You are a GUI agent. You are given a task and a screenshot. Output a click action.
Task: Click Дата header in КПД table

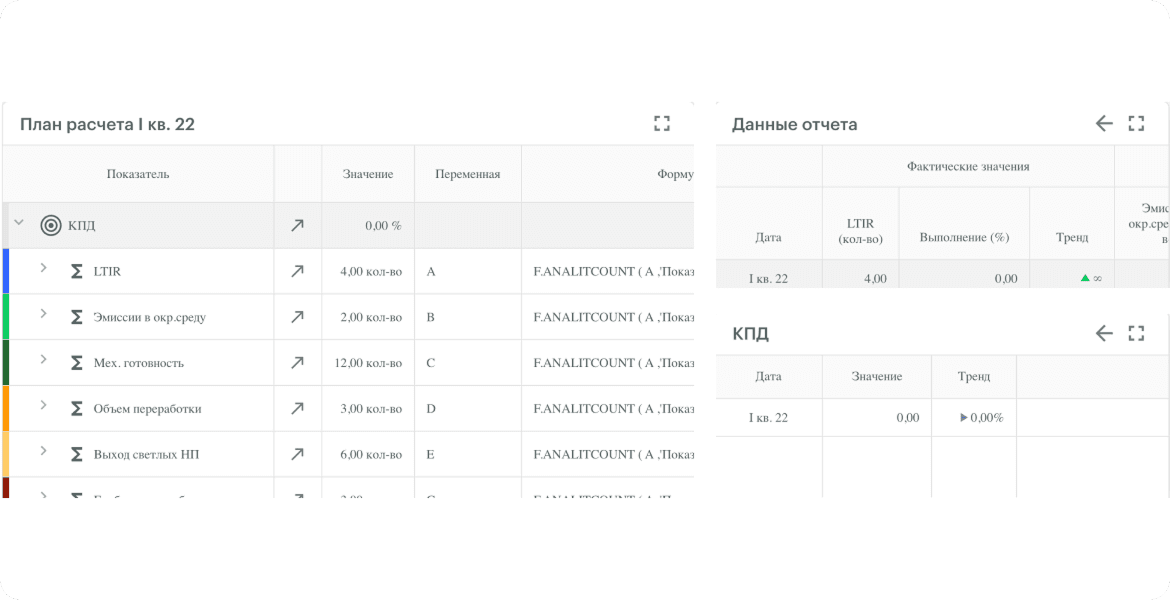click(769, 376)
